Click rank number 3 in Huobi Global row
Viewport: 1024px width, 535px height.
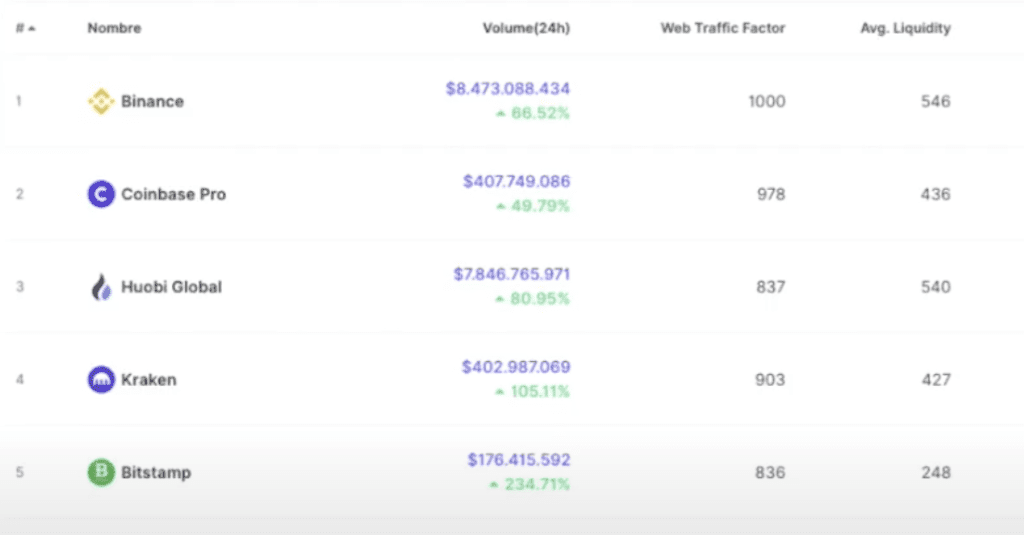pyautogui.click(x=20, y=287)
